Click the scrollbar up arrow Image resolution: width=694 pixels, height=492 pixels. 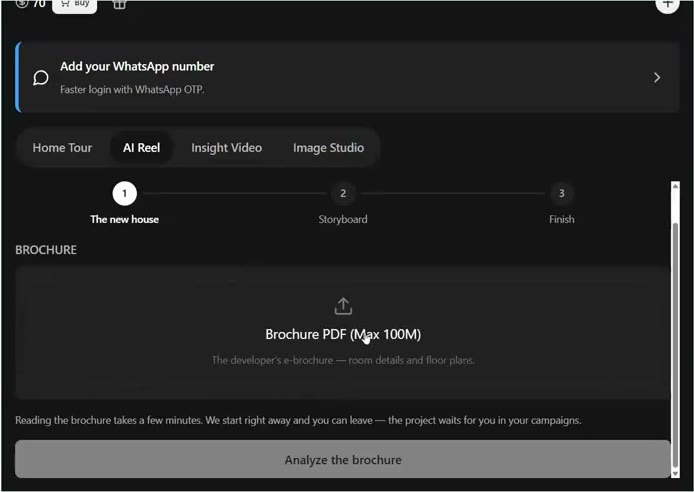click(675, 186)
